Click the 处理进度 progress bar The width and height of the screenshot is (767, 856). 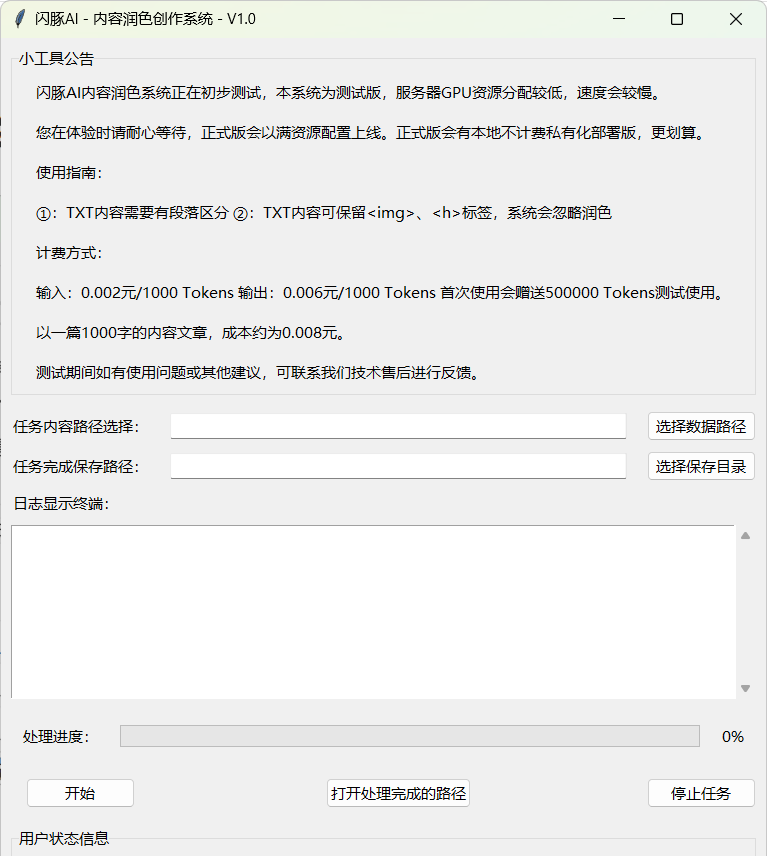pos(409,736)
